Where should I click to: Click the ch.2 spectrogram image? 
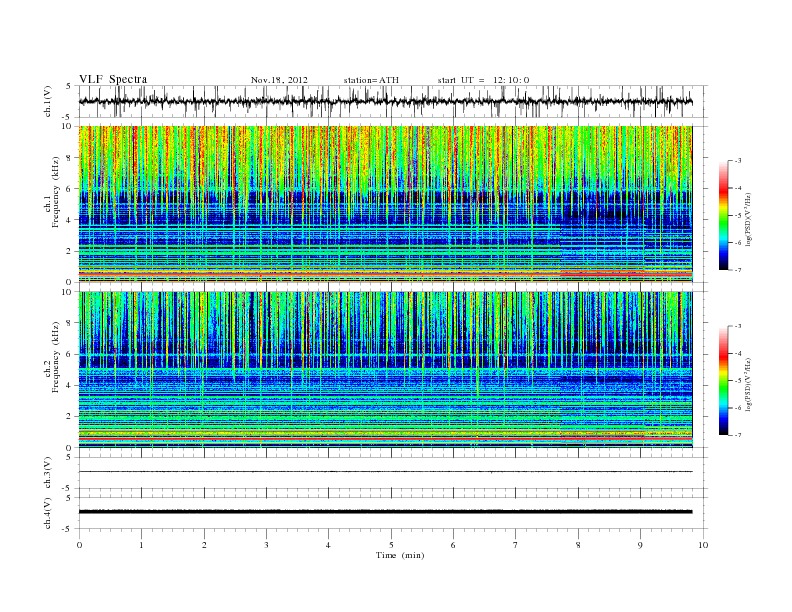click(x=385, y=369)
